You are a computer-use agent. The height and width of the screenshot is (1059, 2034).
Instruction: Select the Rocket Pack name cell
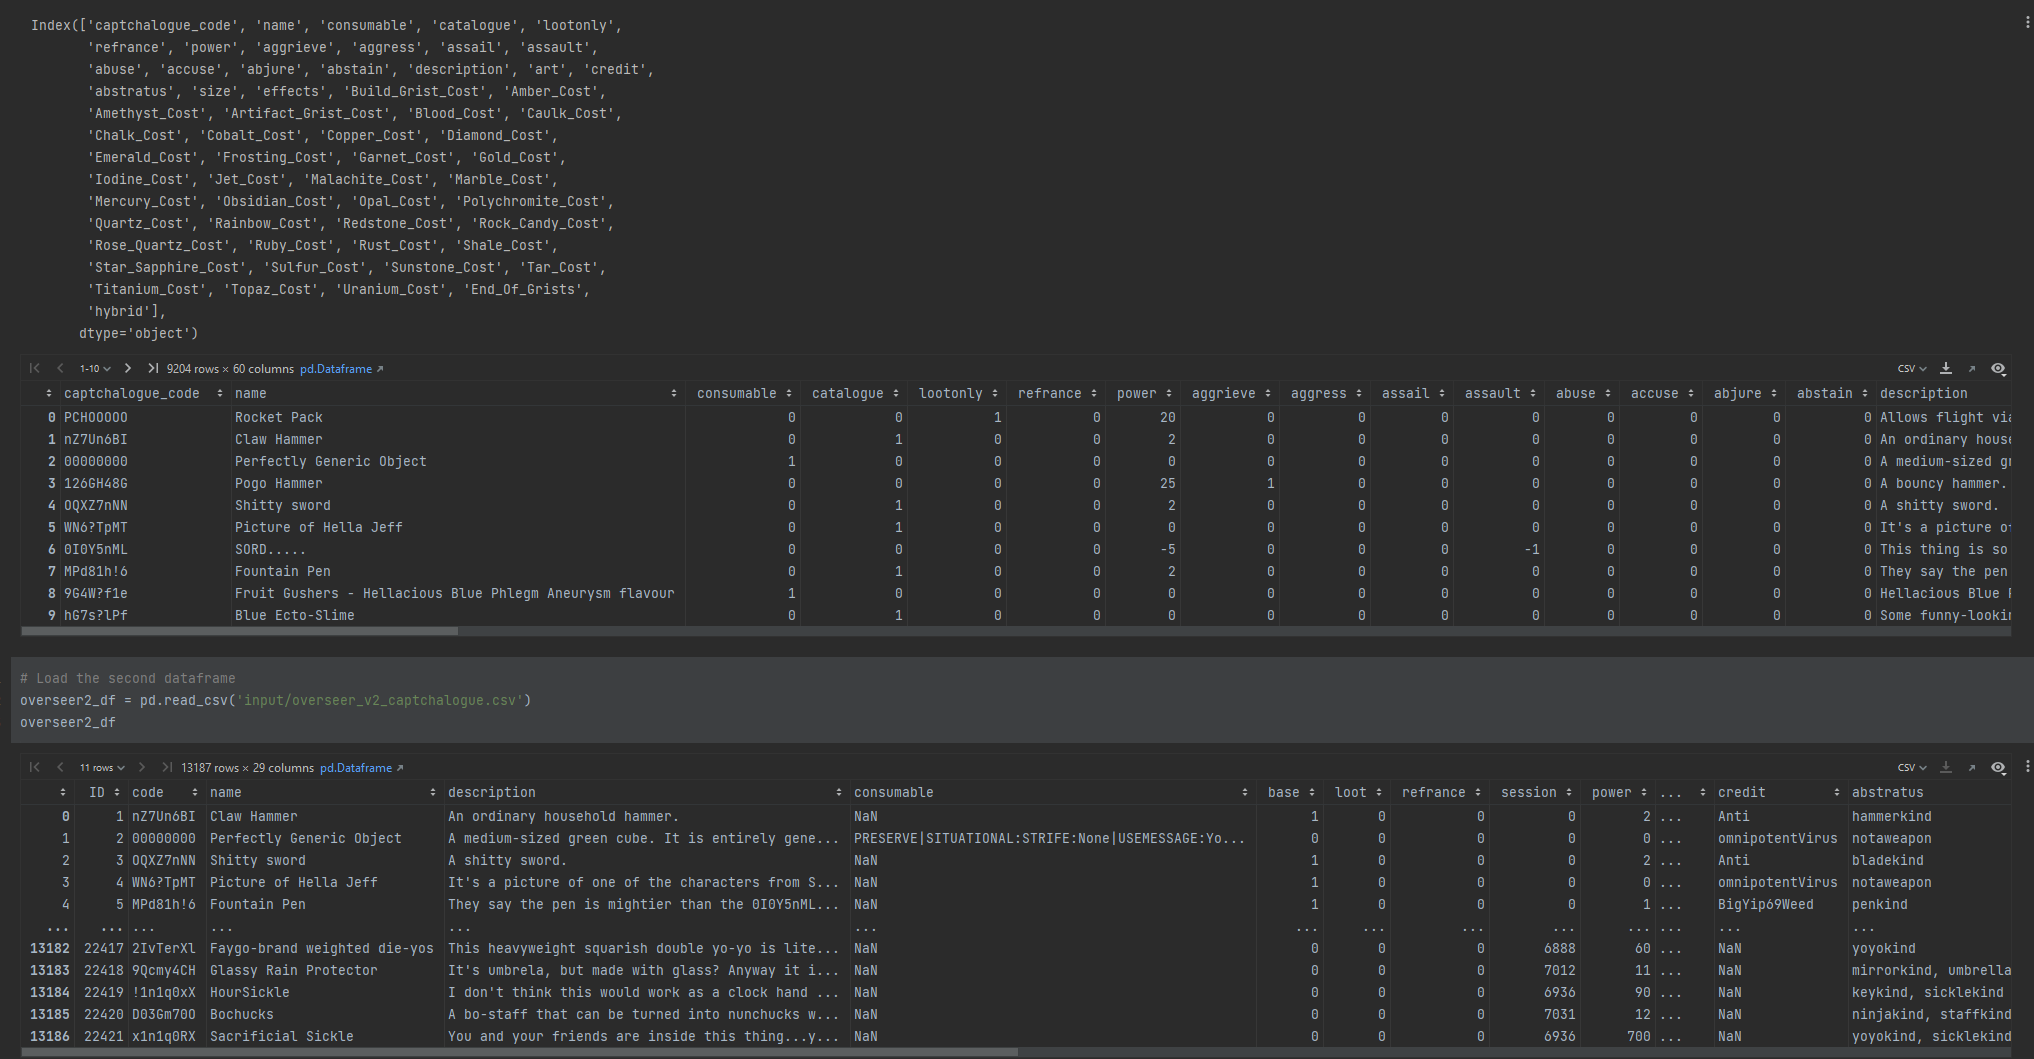pyautogui.click(x=457, y=418)
